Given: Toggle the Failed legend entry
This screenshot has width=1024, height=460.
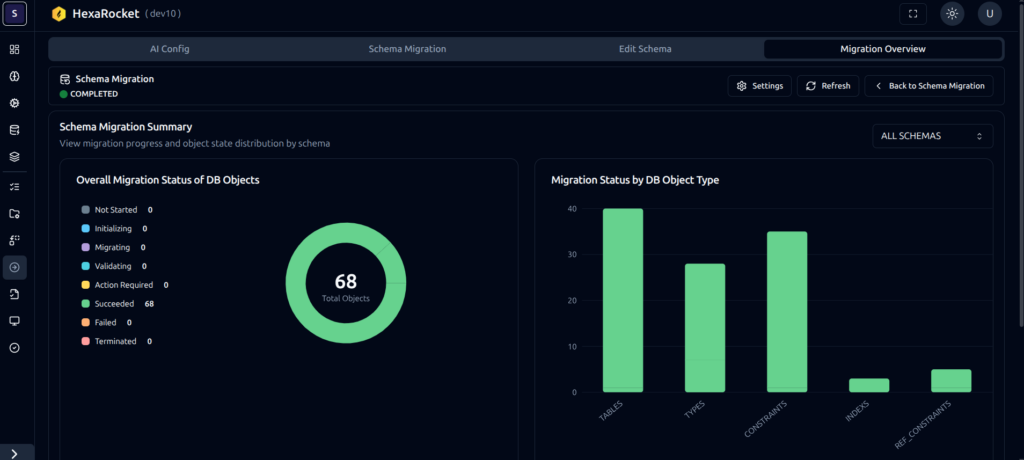Looking at the screenshot, I should tap(106, 322).
